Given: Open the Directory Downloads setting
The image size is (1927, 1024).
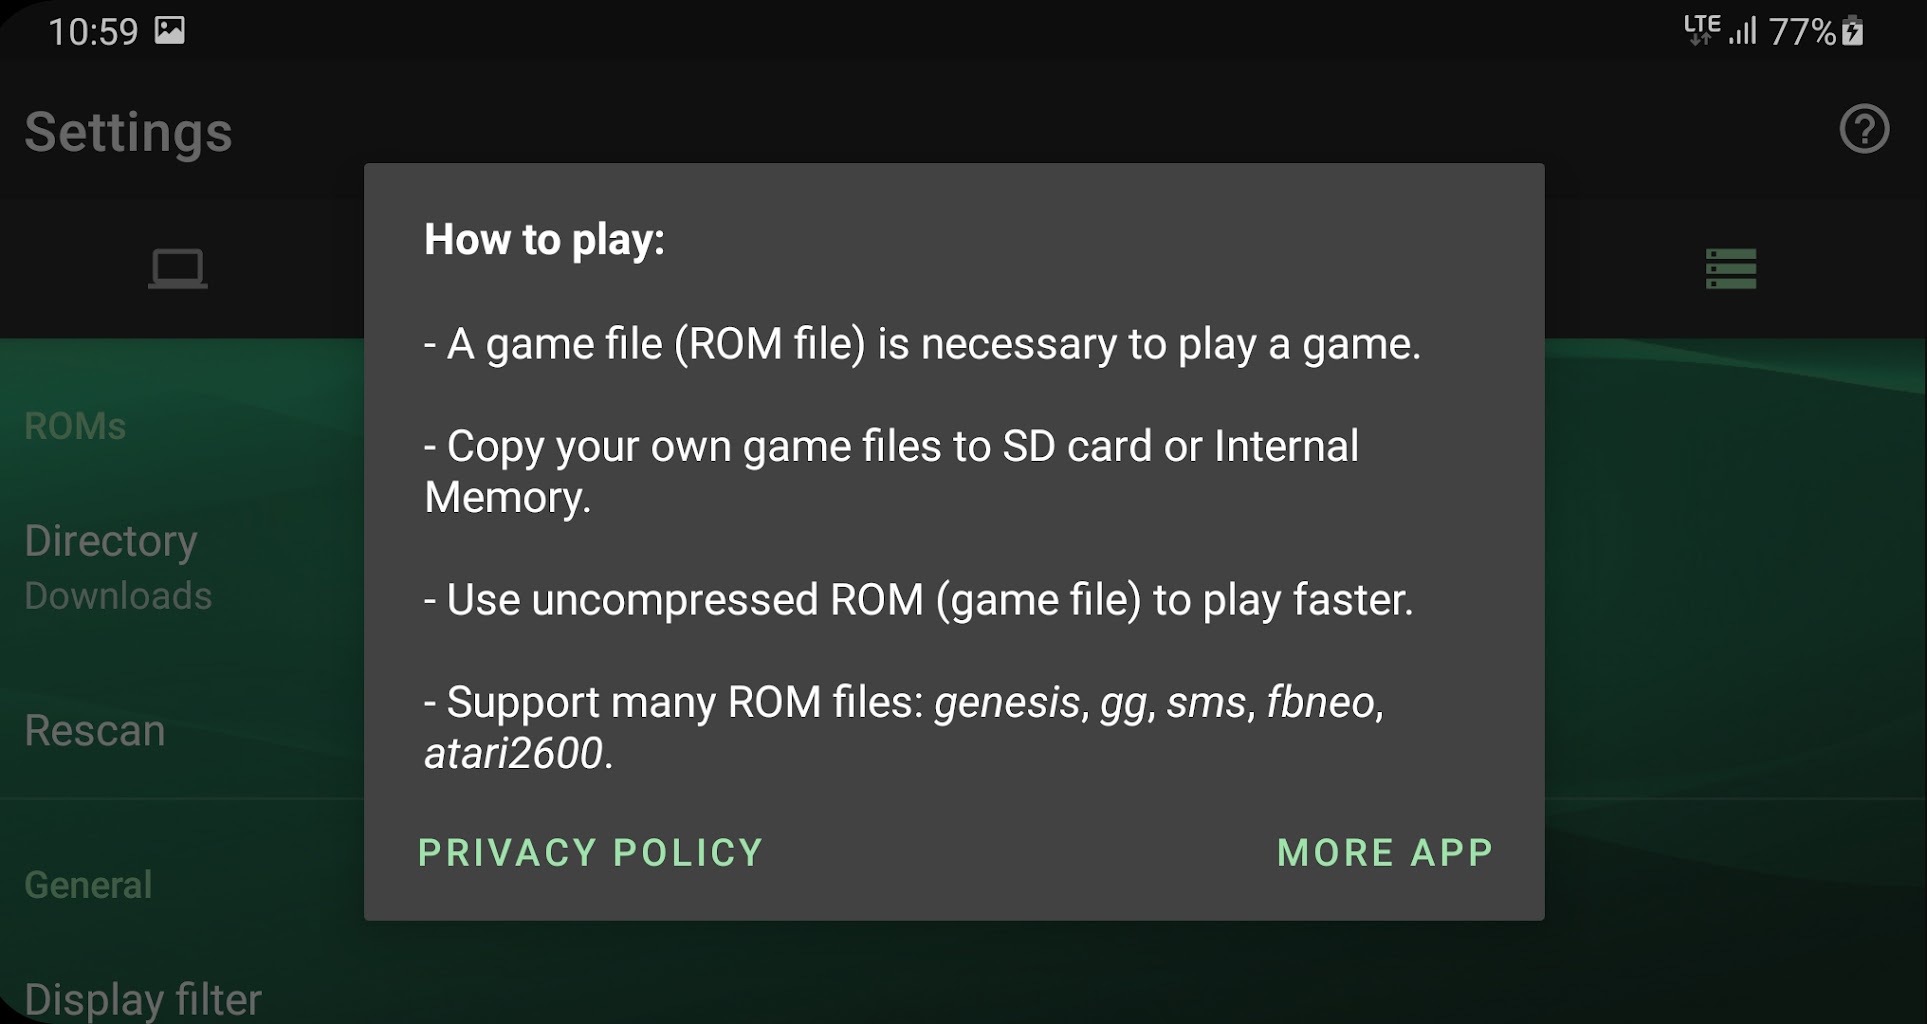Looking at the screenshot, I should pos(118,567).
